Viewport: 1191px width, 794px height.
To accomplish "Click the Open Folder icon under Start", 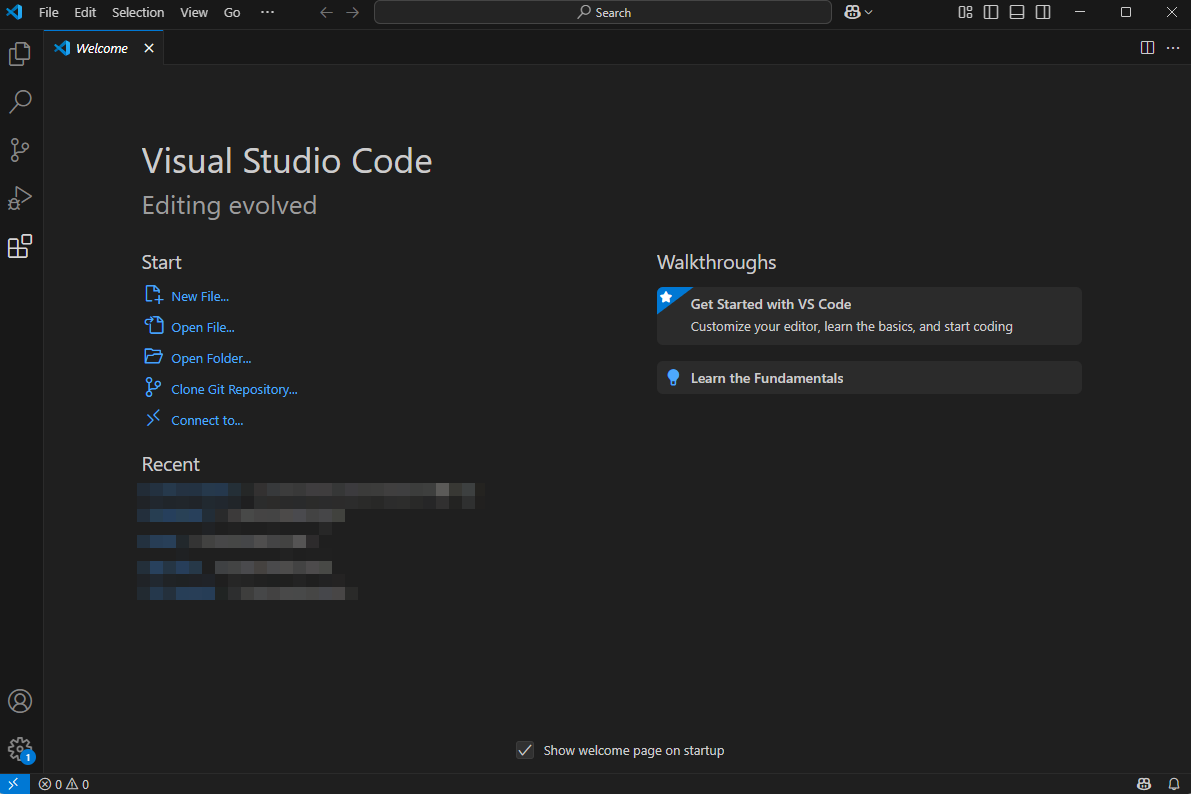I will [153, 356].
